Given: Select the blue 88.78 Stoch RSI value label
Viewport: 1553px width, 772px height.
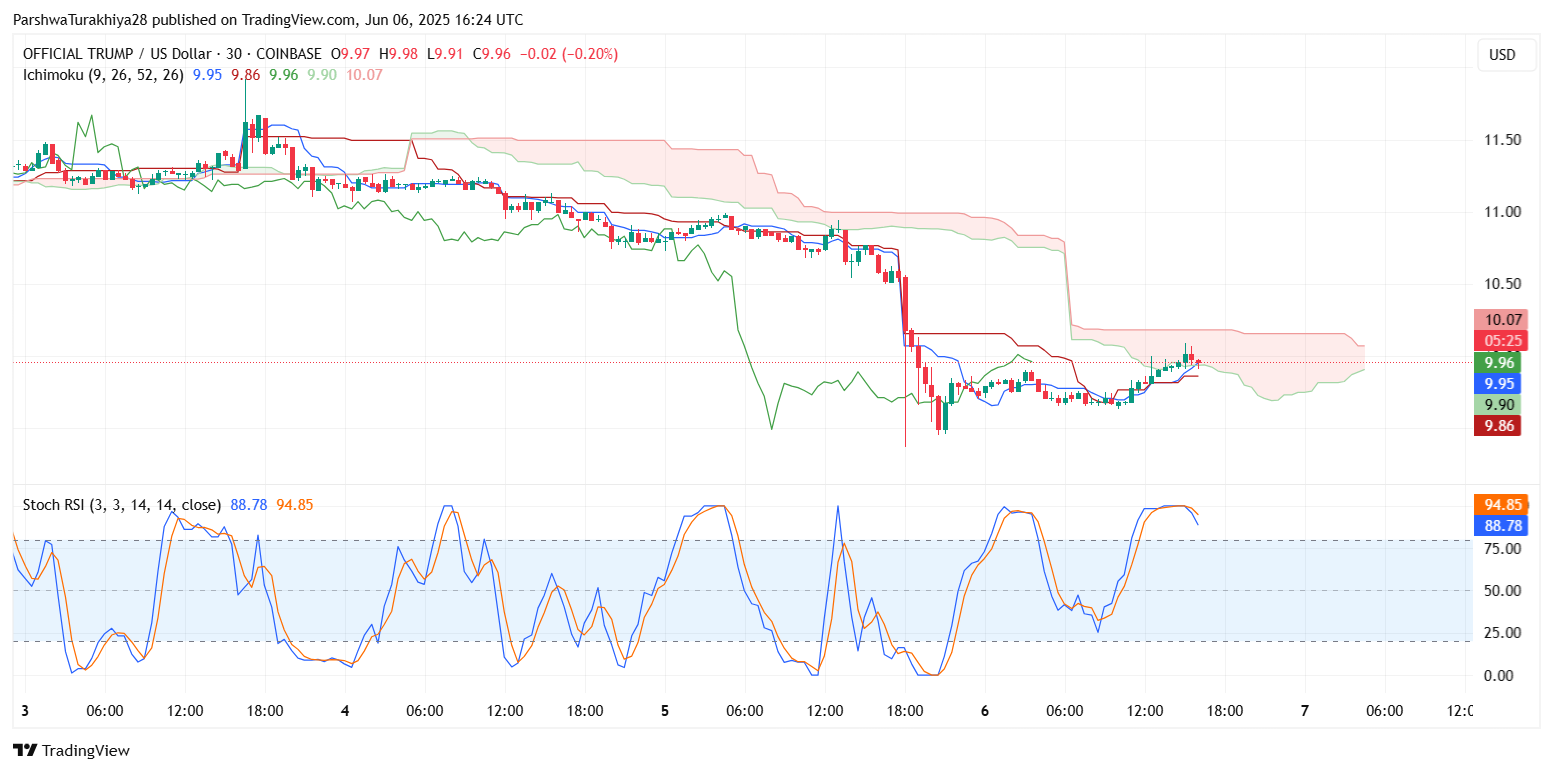Looking at the screenshot, I should point(1501,524).
